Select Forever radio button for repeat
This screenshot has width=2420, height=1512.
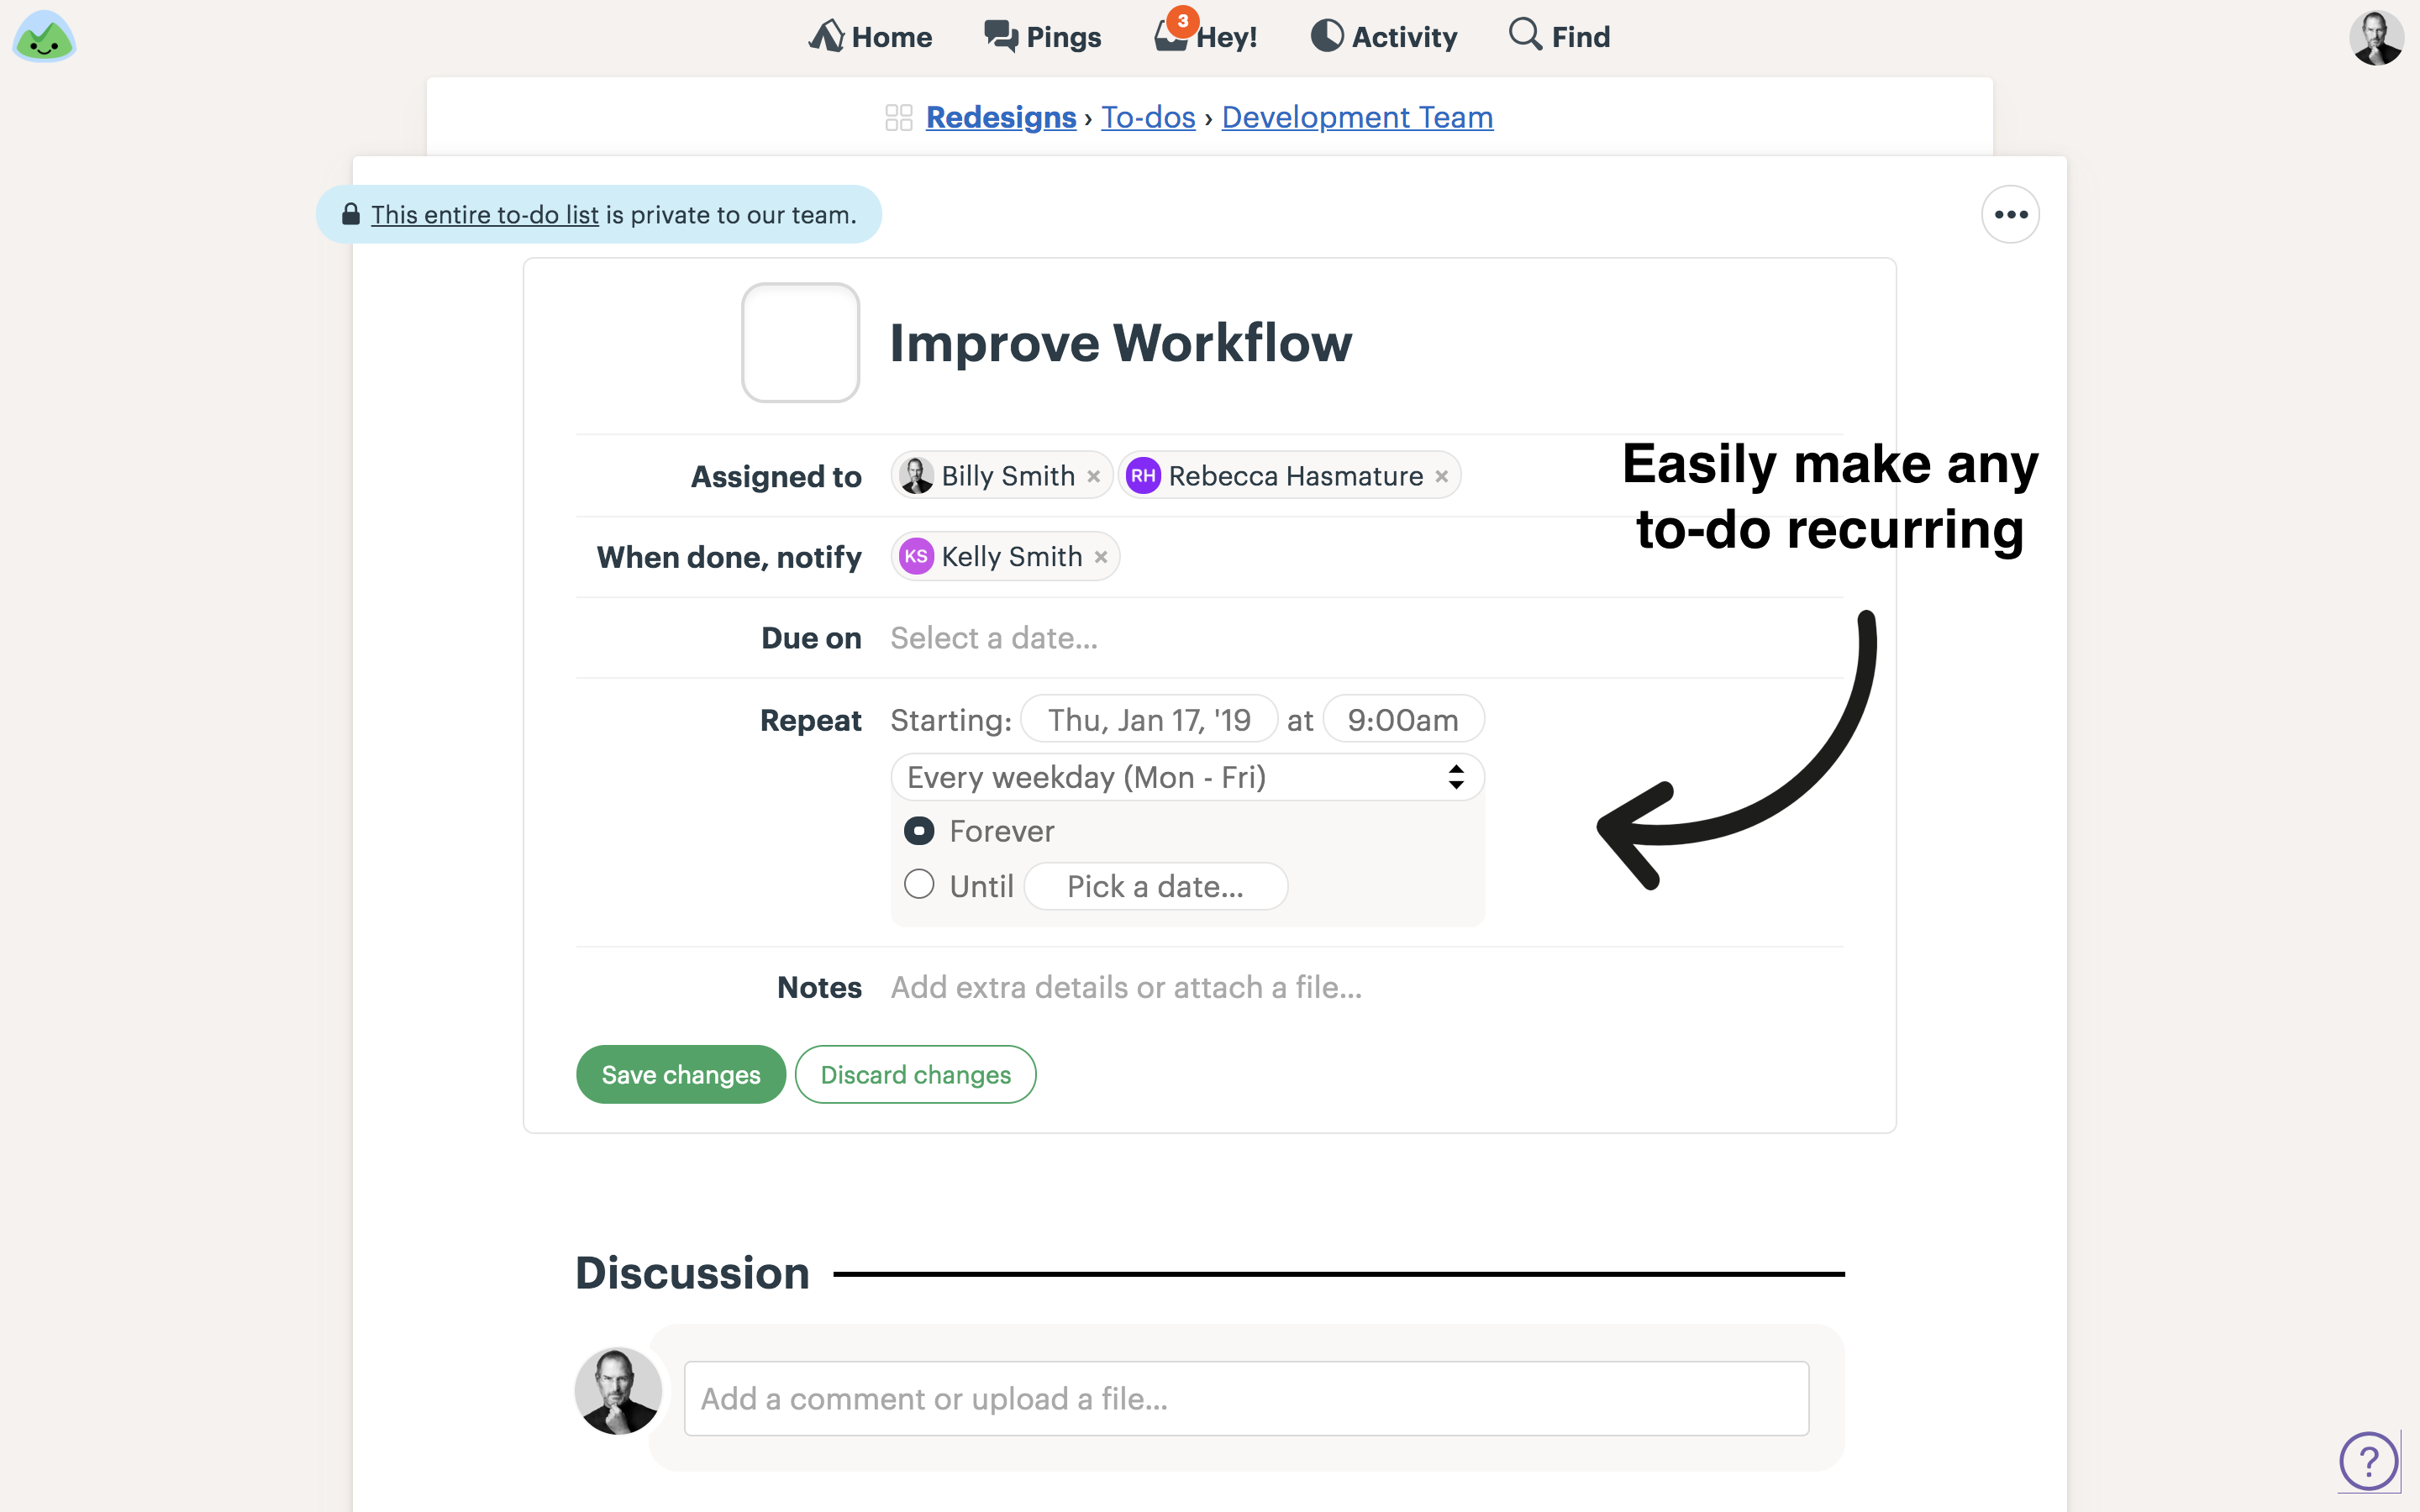coord(920,831)
